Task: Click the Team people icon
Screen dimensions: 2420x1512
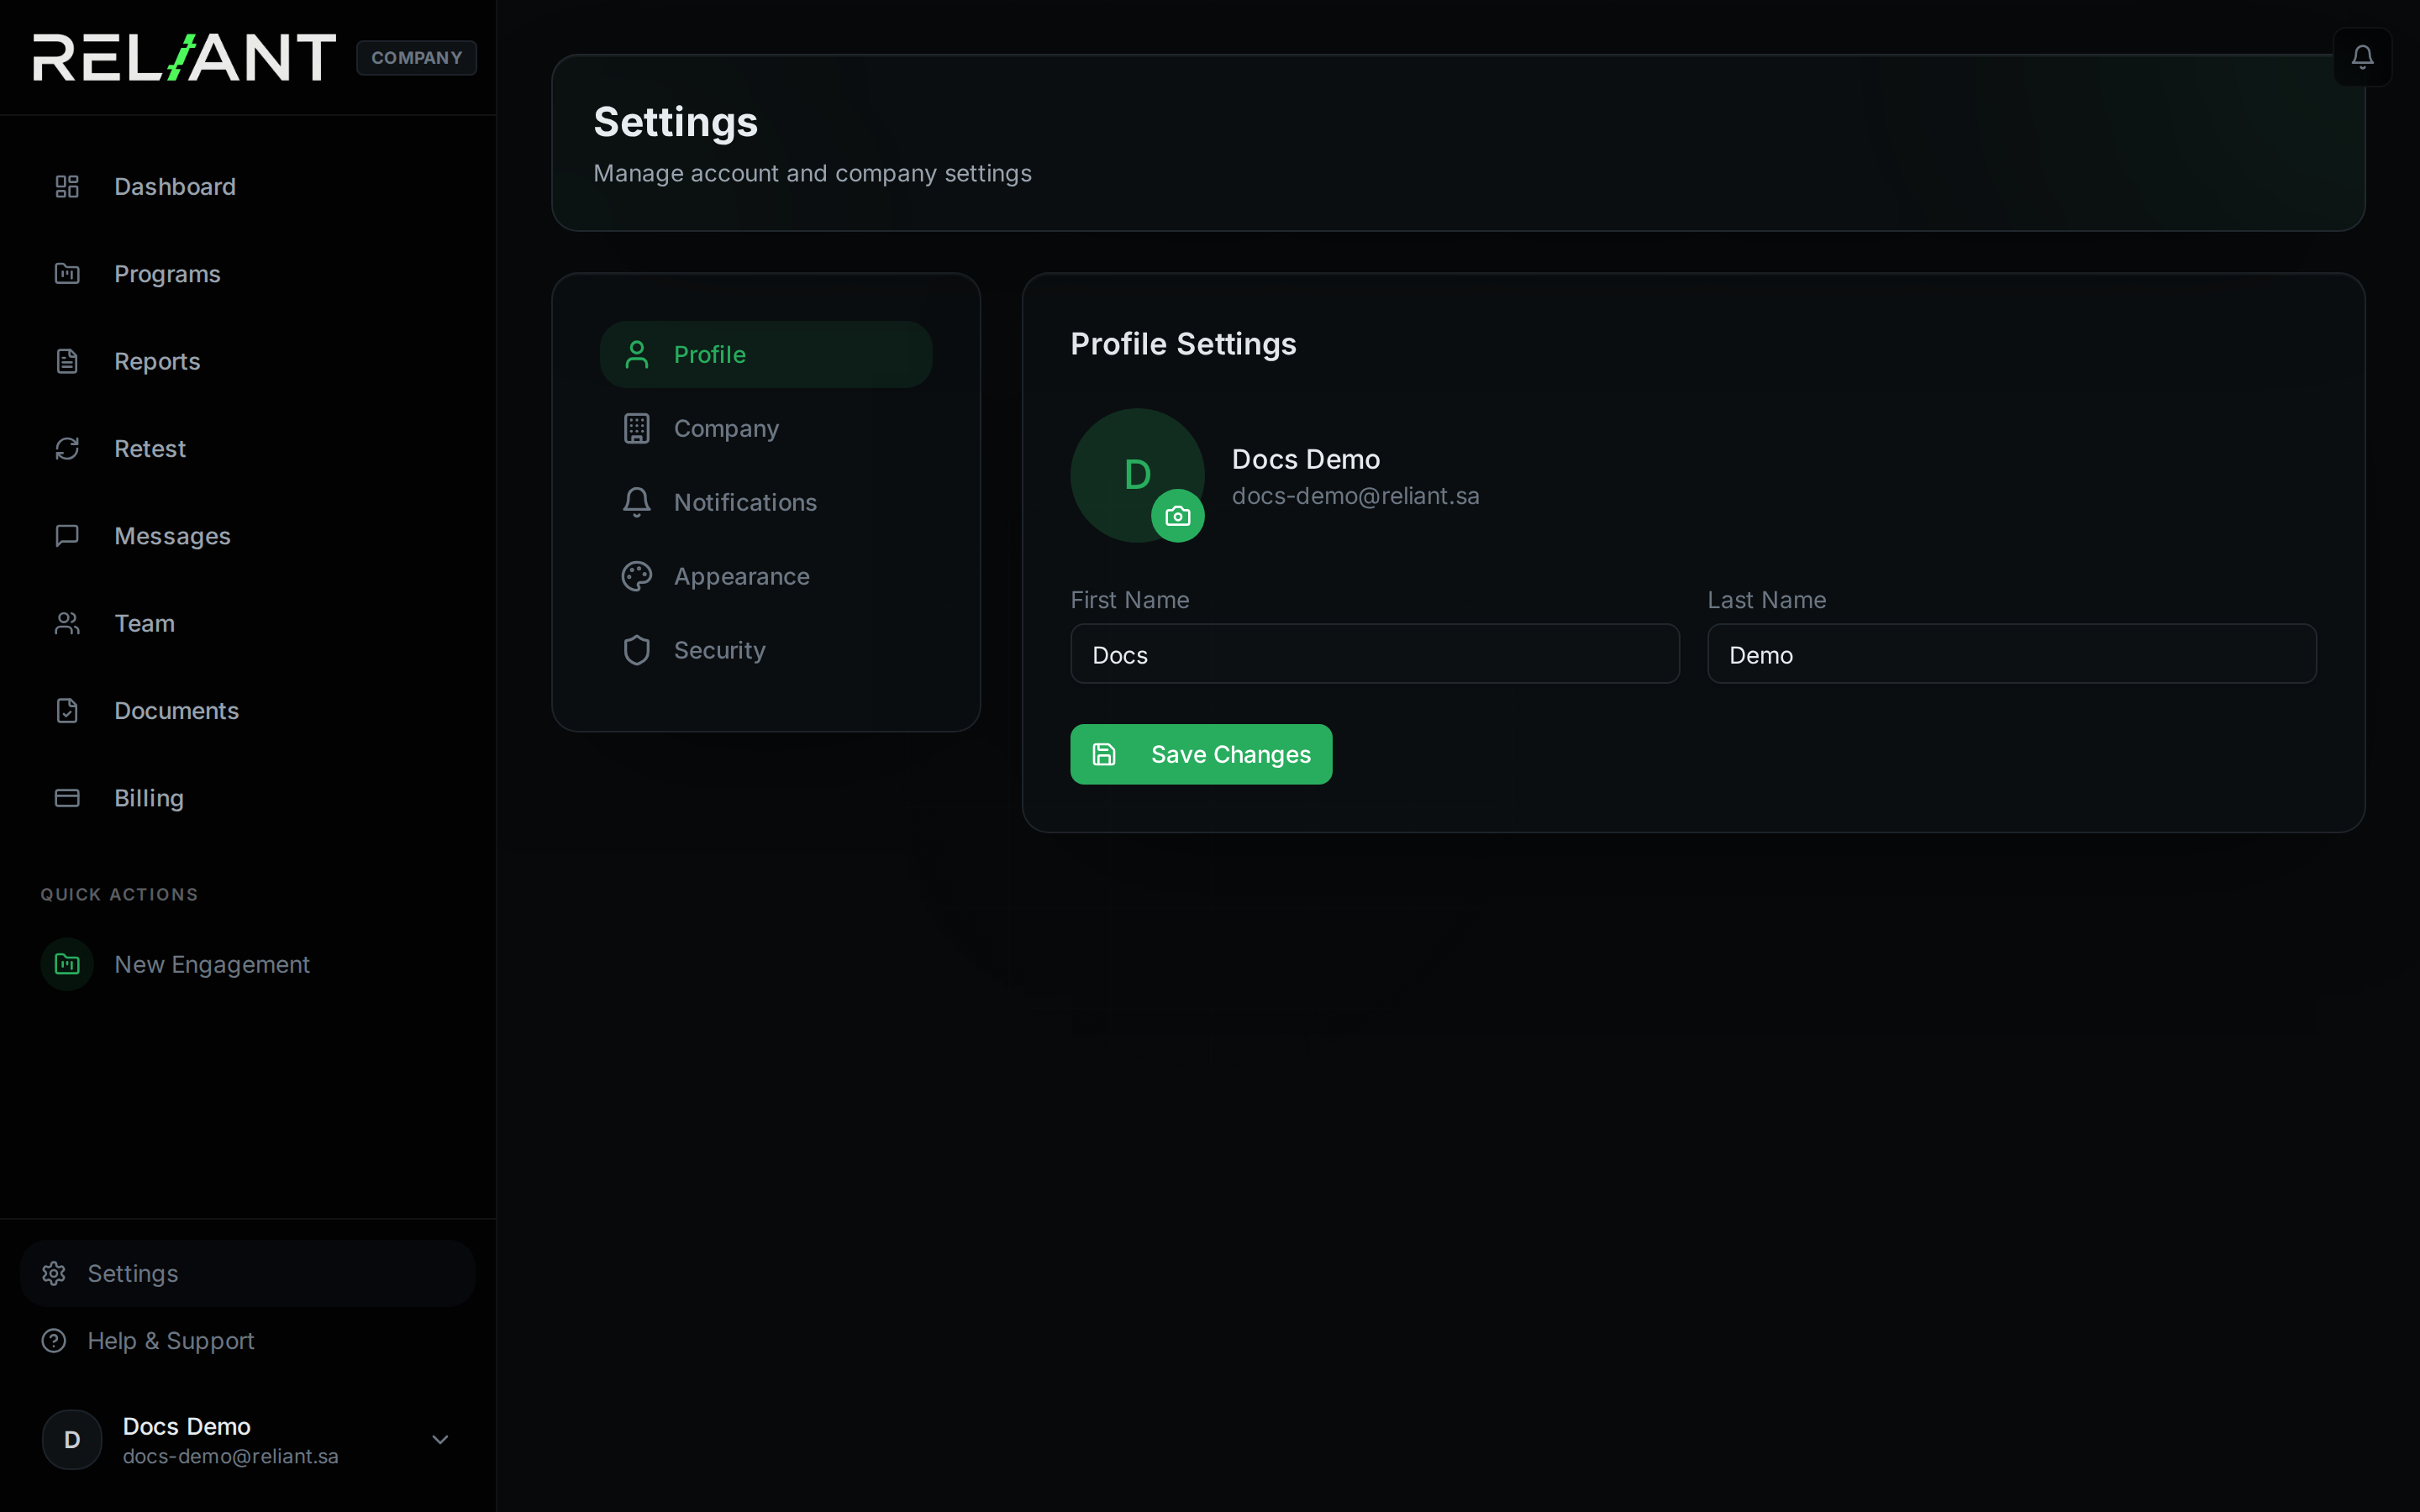Action: coord(67,623)
